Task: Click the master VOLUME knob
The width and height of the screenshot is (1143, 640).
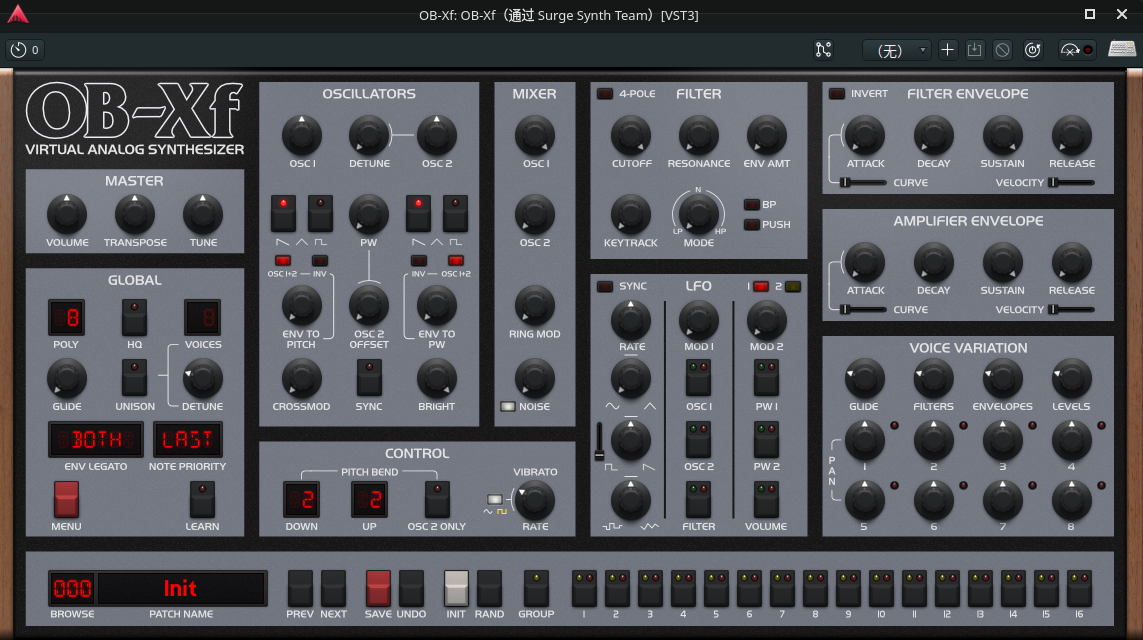Action: [x=66, y=214]
